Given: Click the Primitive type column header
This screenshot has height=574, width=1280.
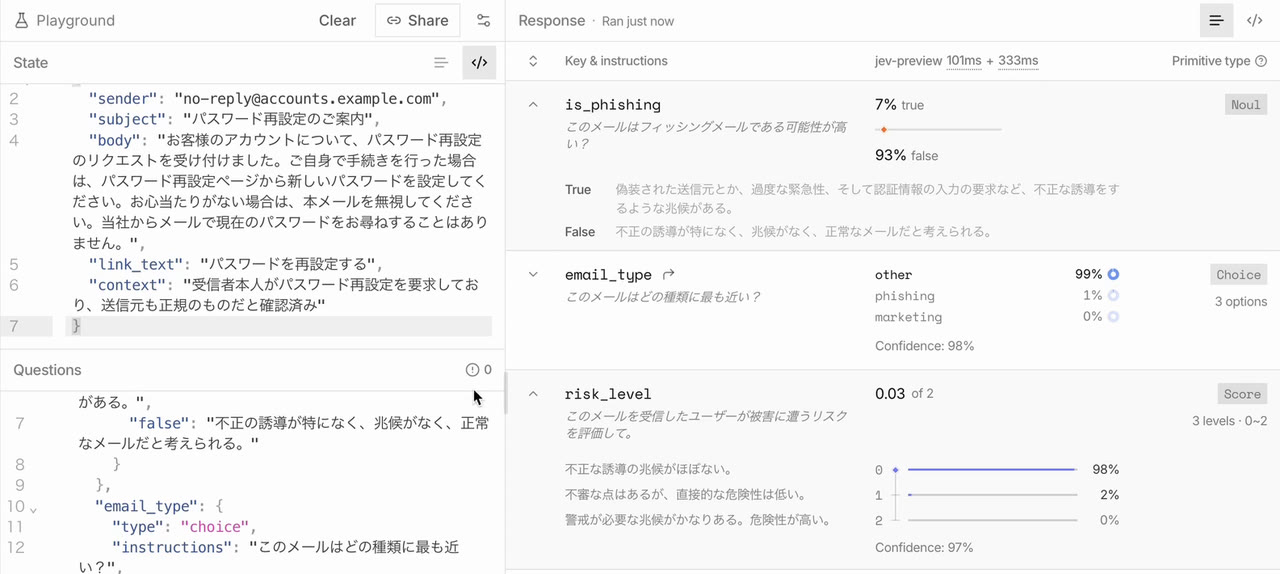Looking at the screenshot, I should coord(1211,61).
